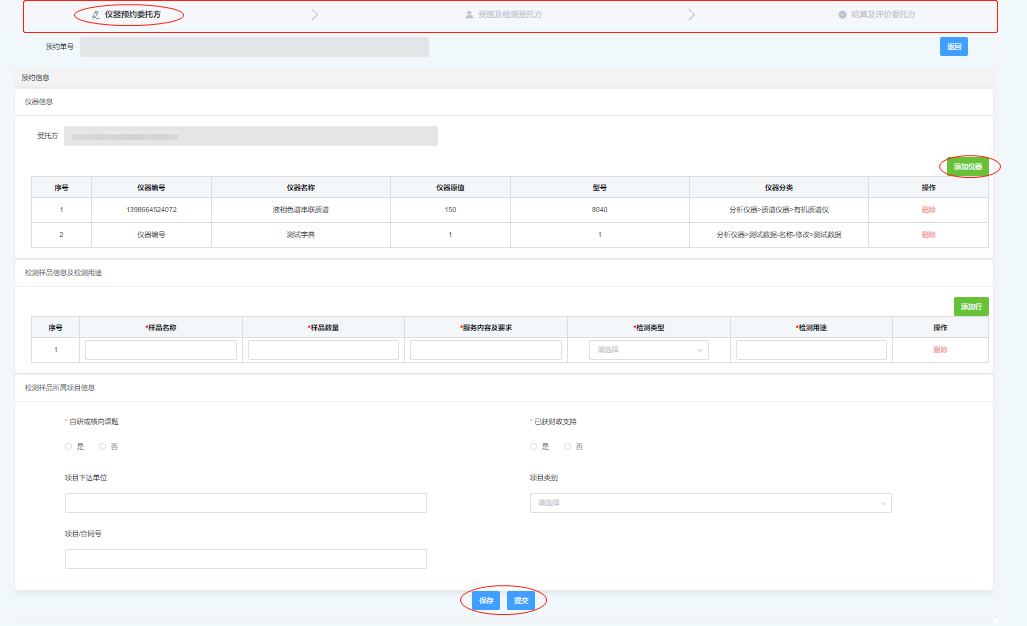Click the 保存 button
The image size is (1027, 626).
pyautogui.click(x=486, y=601)
